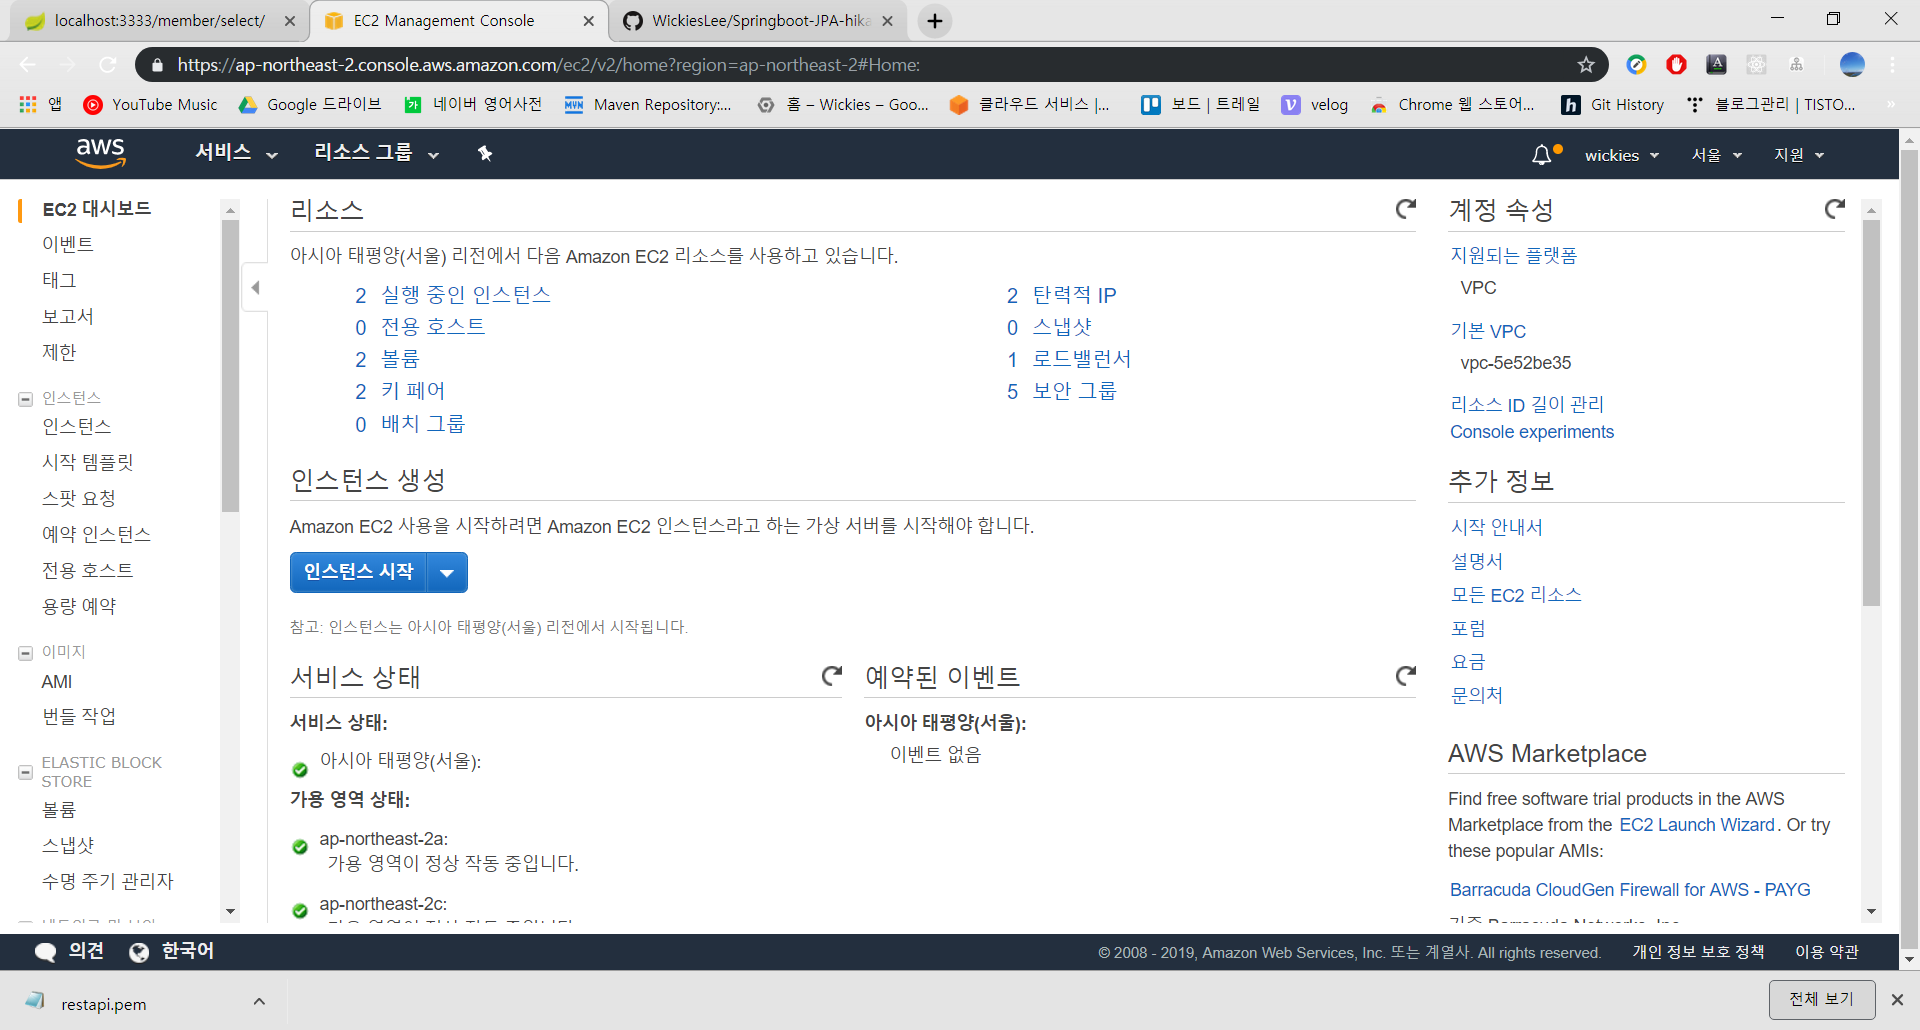The image size is (1920, 1030).
Task: Open 이용 약관 footer link
Action: point(1826,952)
